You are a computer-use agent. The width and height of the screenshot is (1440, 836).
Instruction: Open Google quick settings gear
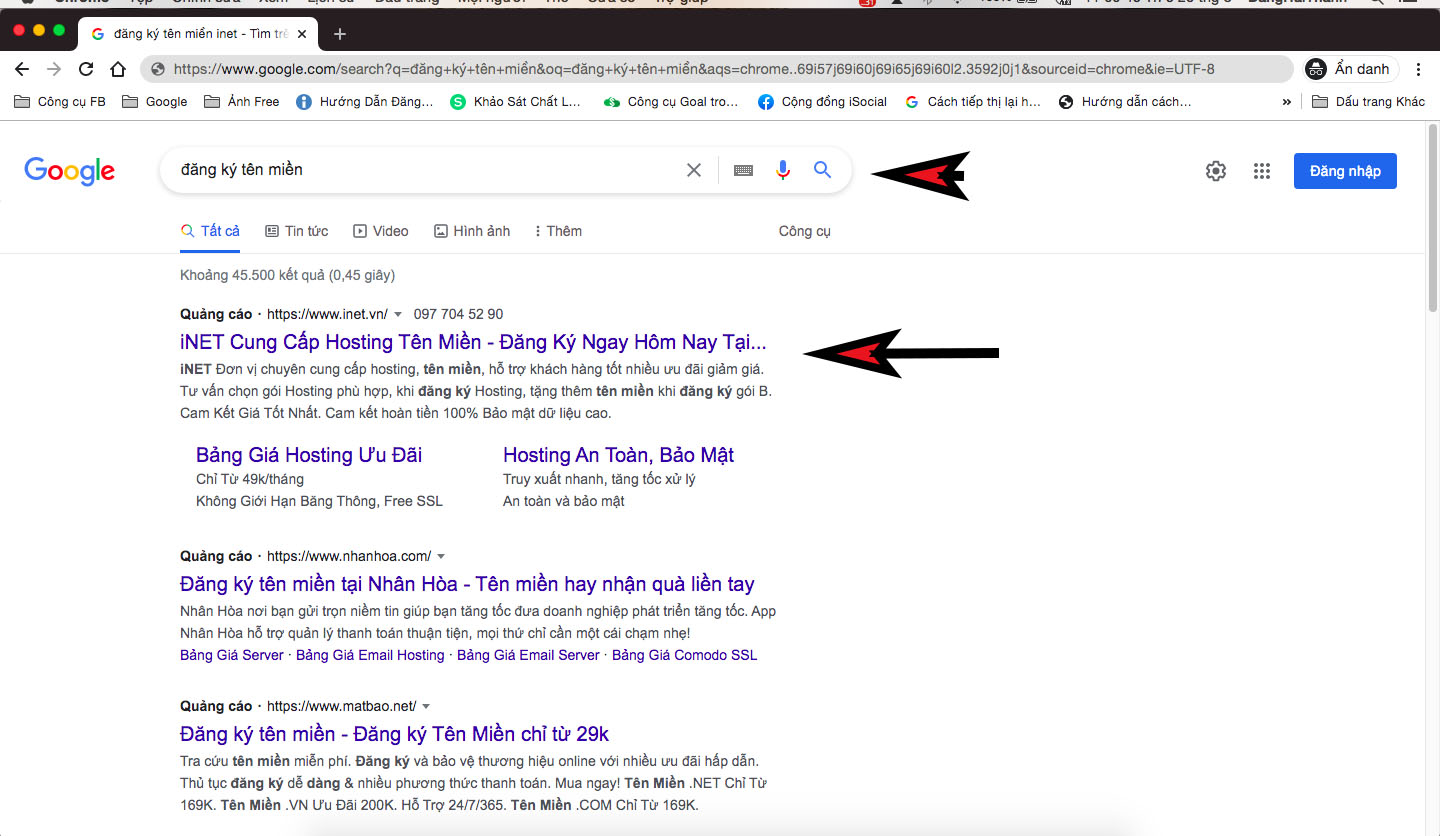pyautogui.click(x=1216, y=171)
